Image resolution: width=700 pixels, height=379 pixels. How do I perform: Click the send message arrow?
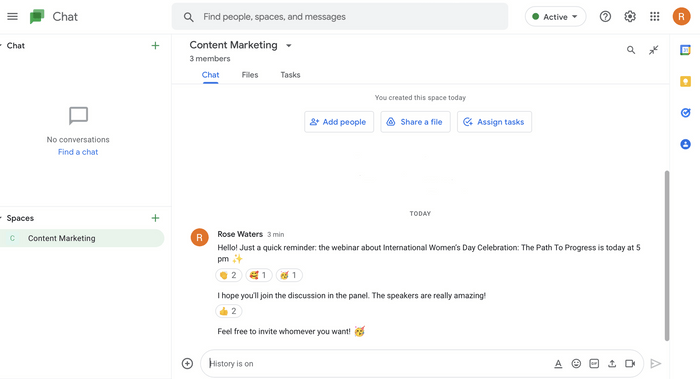click(x=655, y=363)
